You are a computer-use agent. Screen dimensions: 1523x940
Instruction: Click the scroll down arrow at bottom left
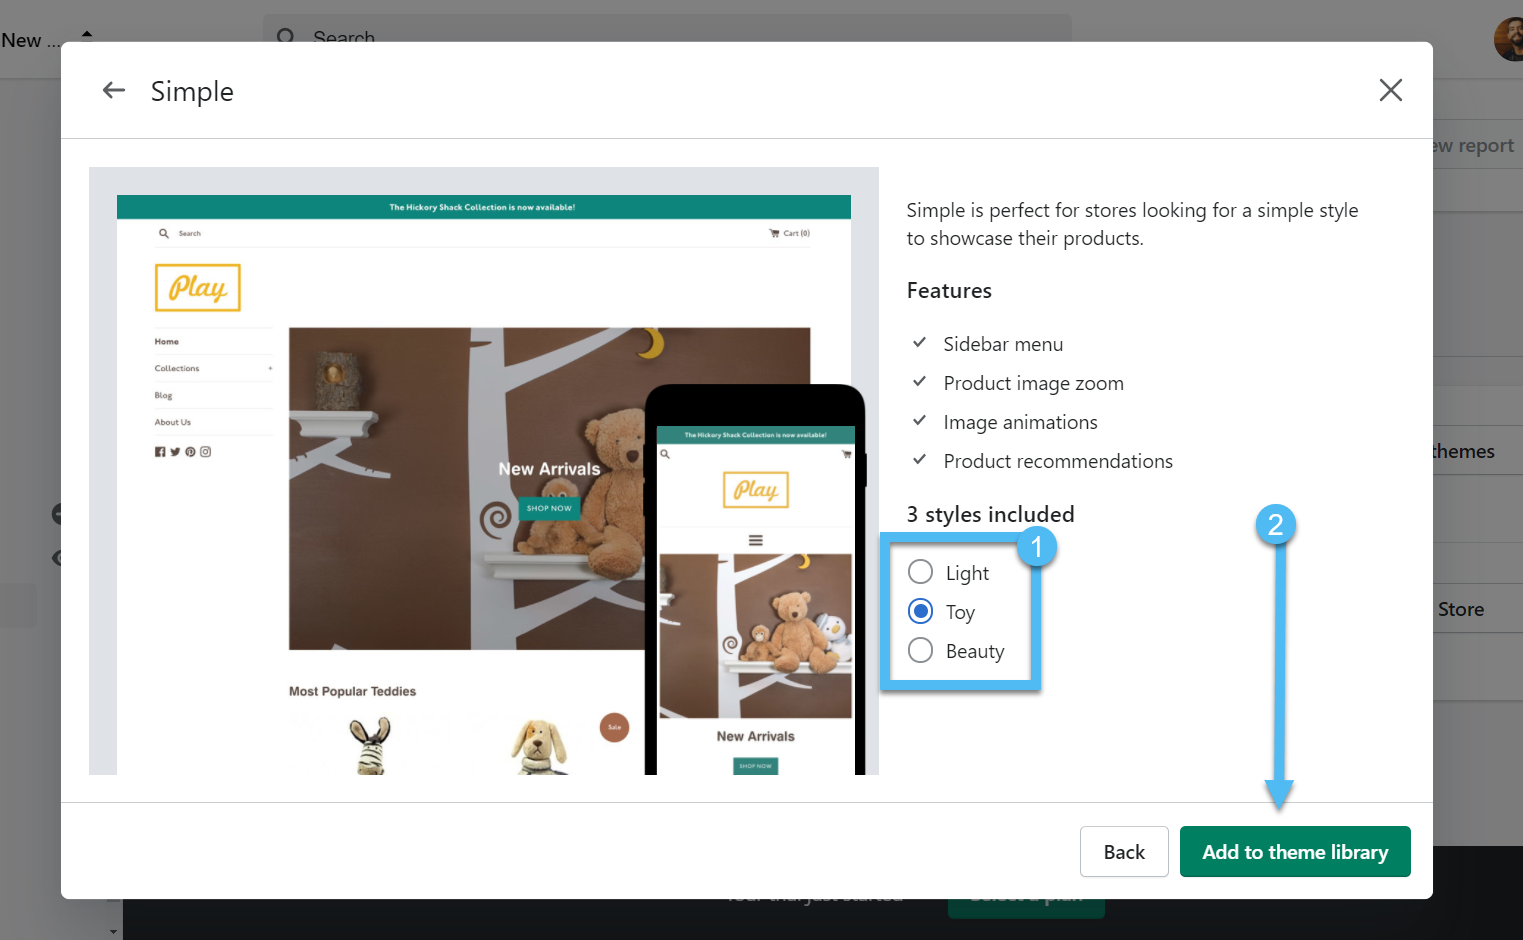tap(113, 931)
